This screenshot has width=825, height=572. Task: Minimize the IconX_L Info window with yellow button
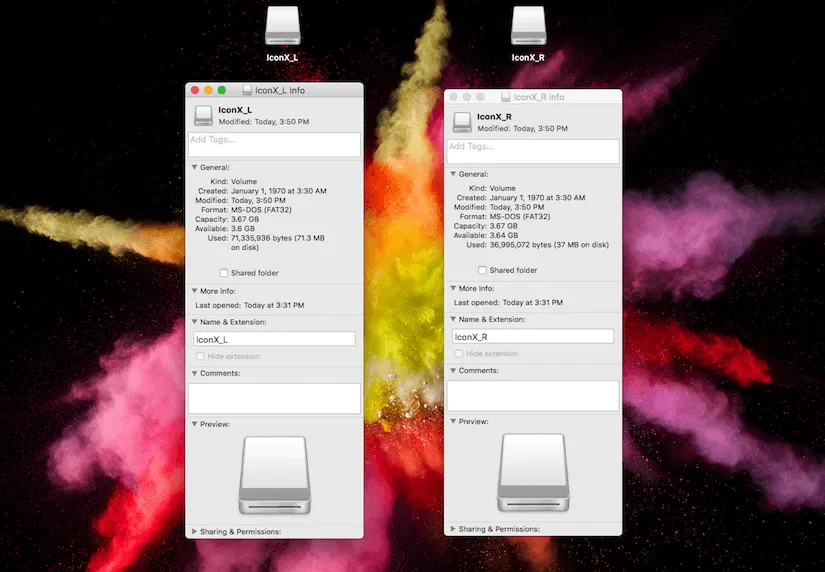point(208,91)
